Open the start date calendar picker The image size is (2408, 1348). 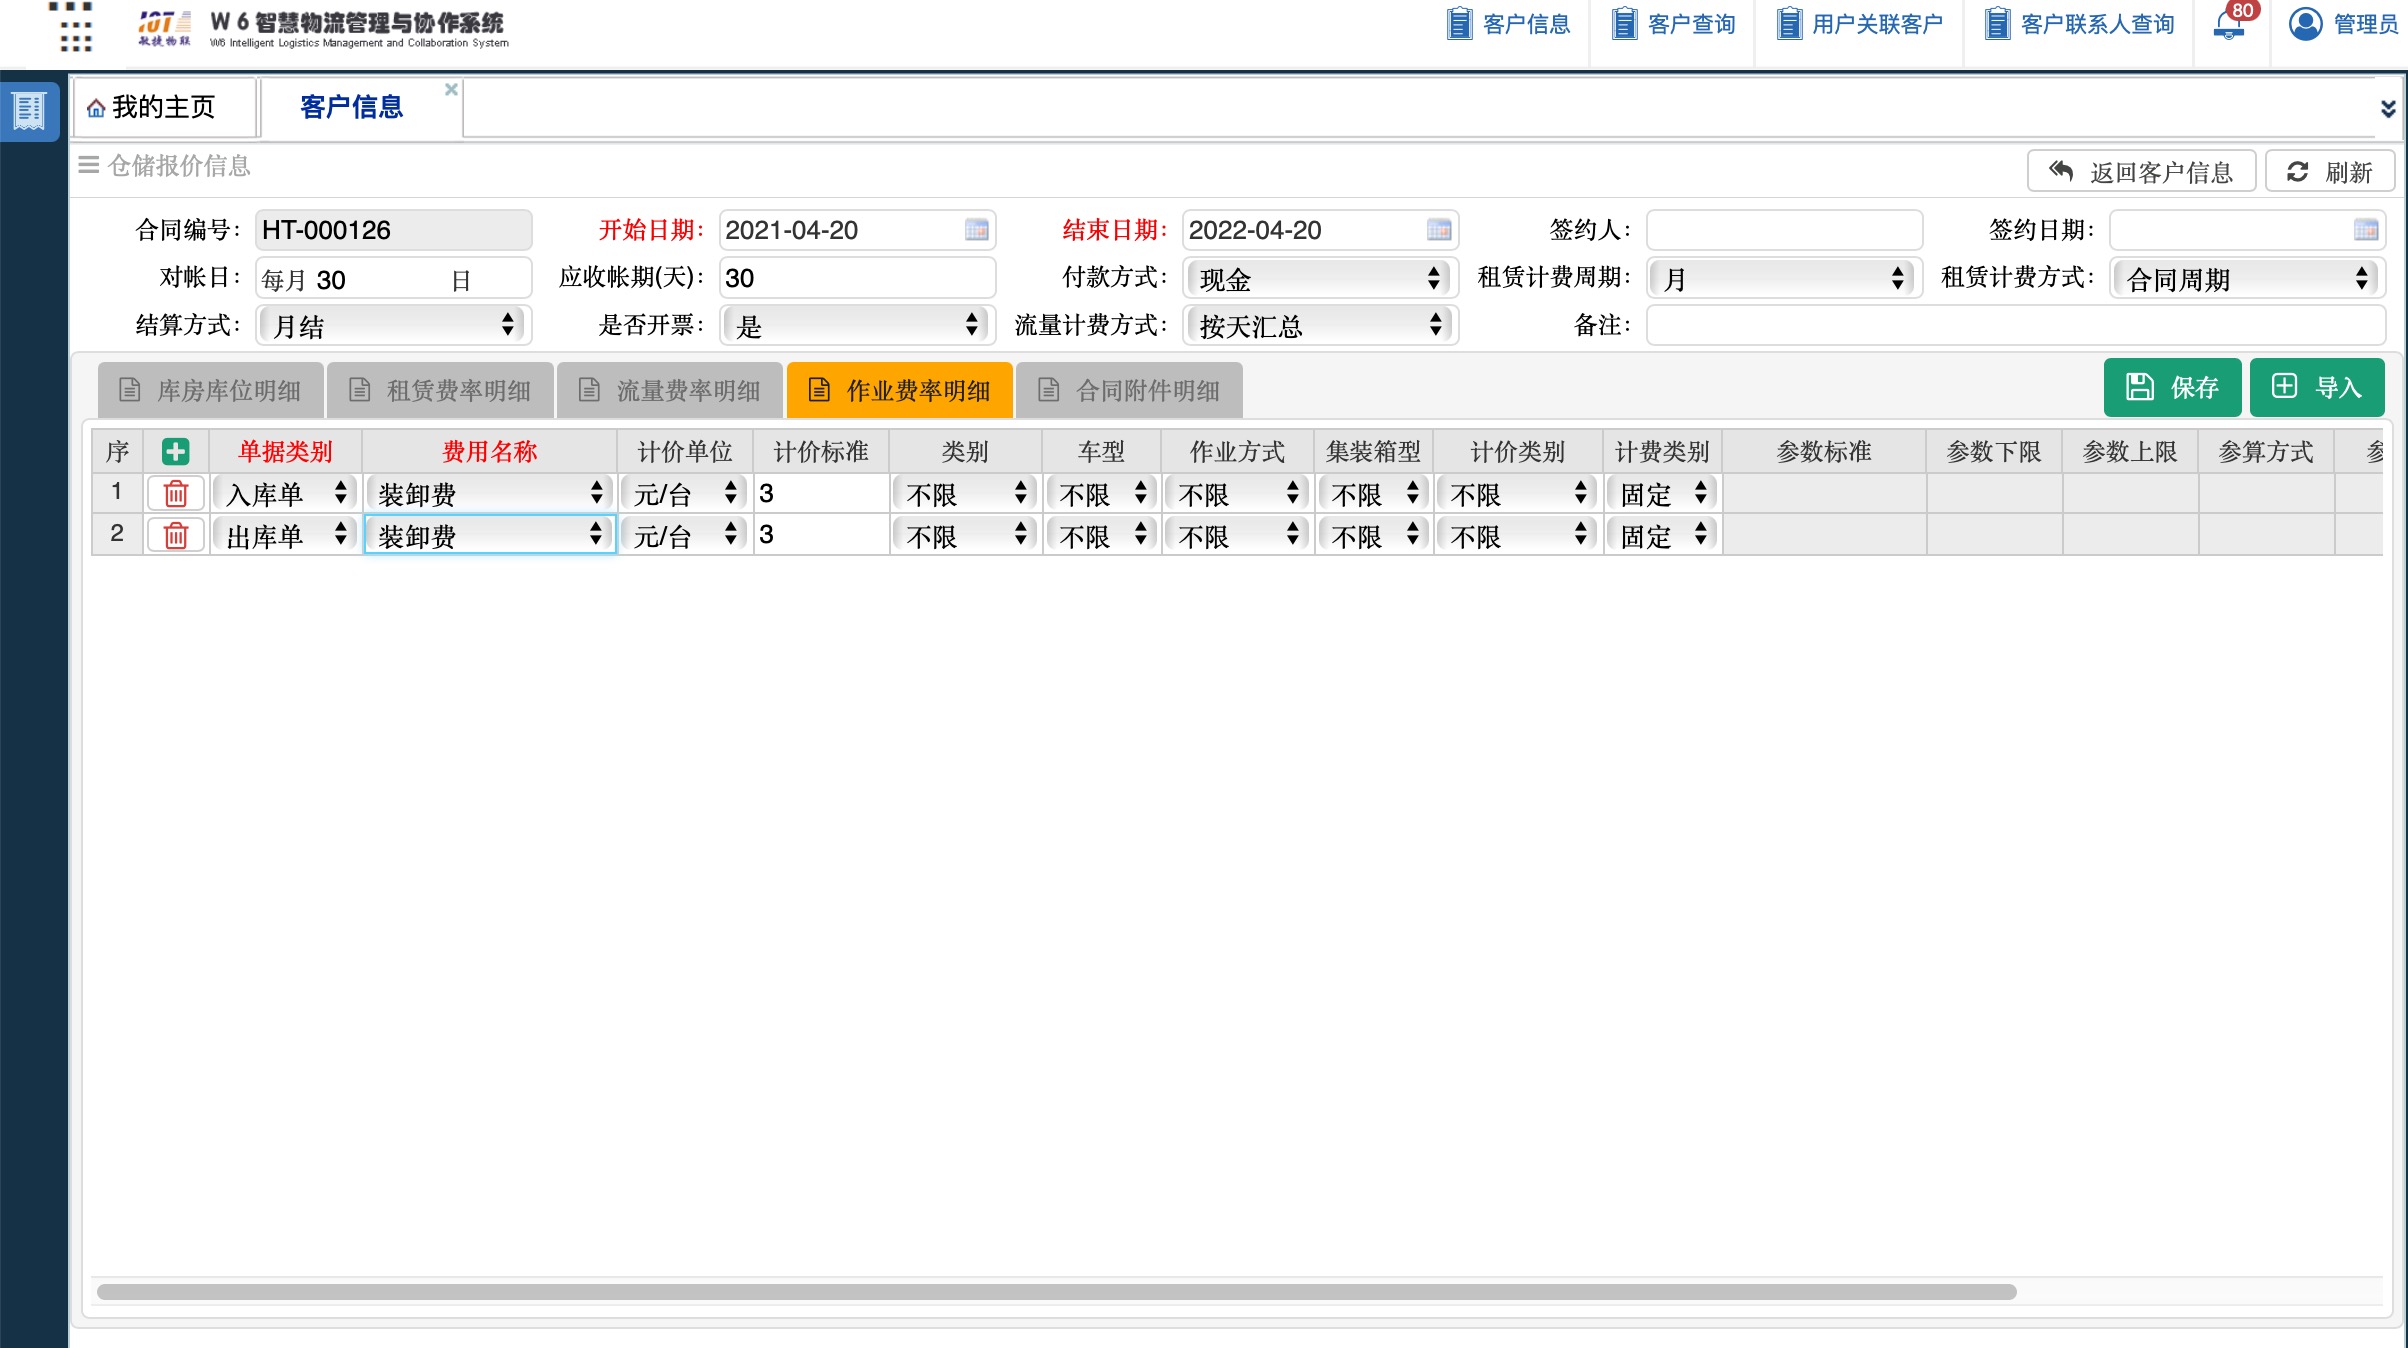(x=976, y=230)
